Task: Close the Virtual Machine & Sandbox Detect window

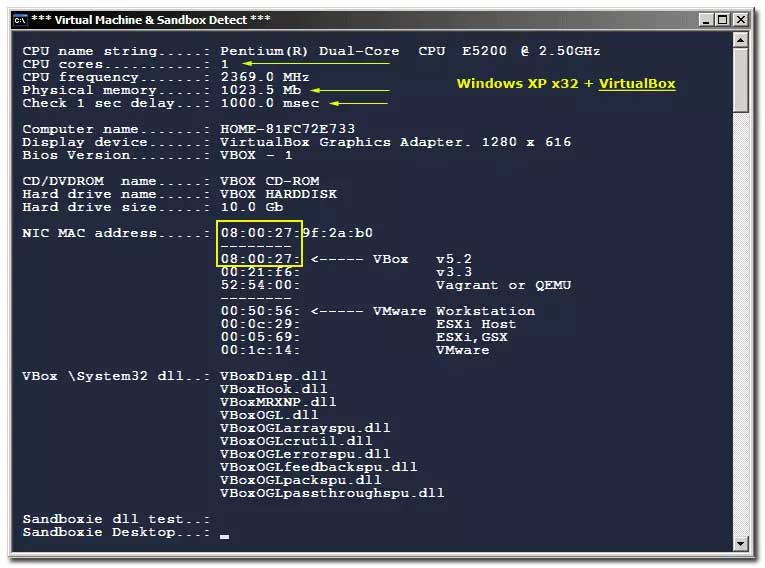Action: point(741,18)
